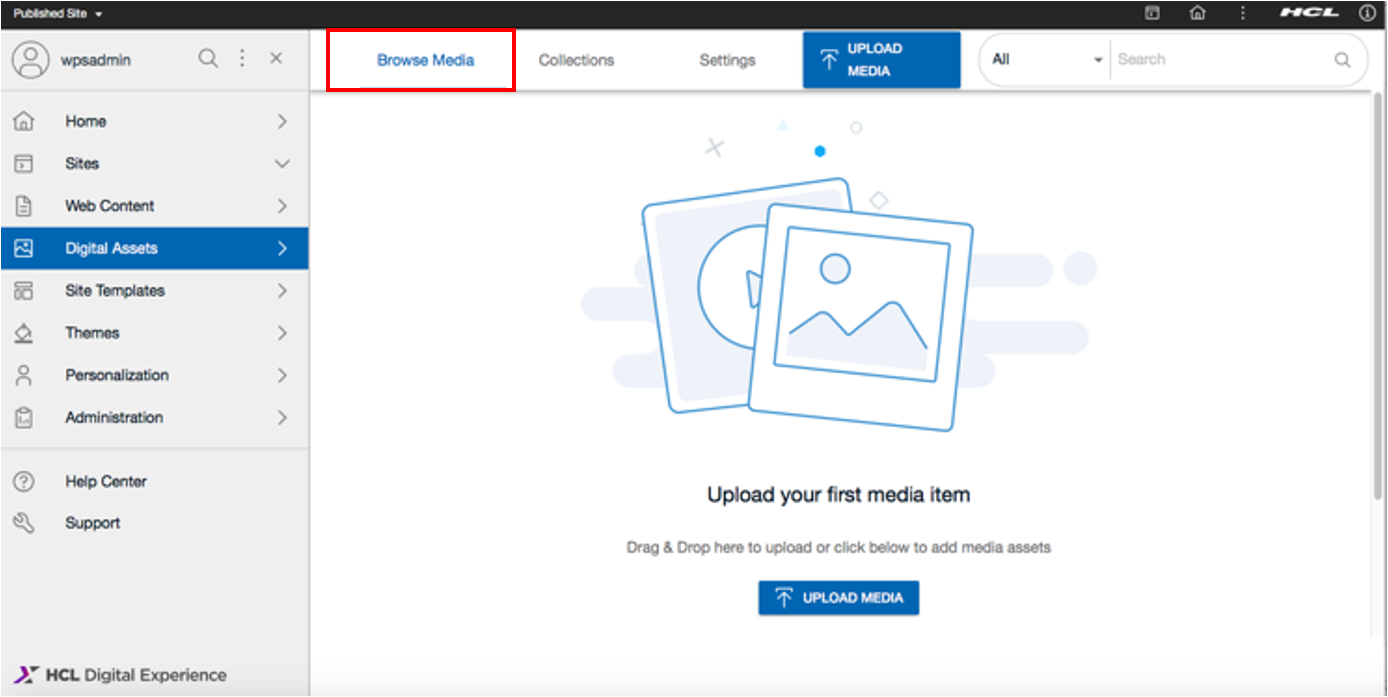Select the Digital Assets menu item
This screenshot has height=697, width=1388.
pos(154,248)
